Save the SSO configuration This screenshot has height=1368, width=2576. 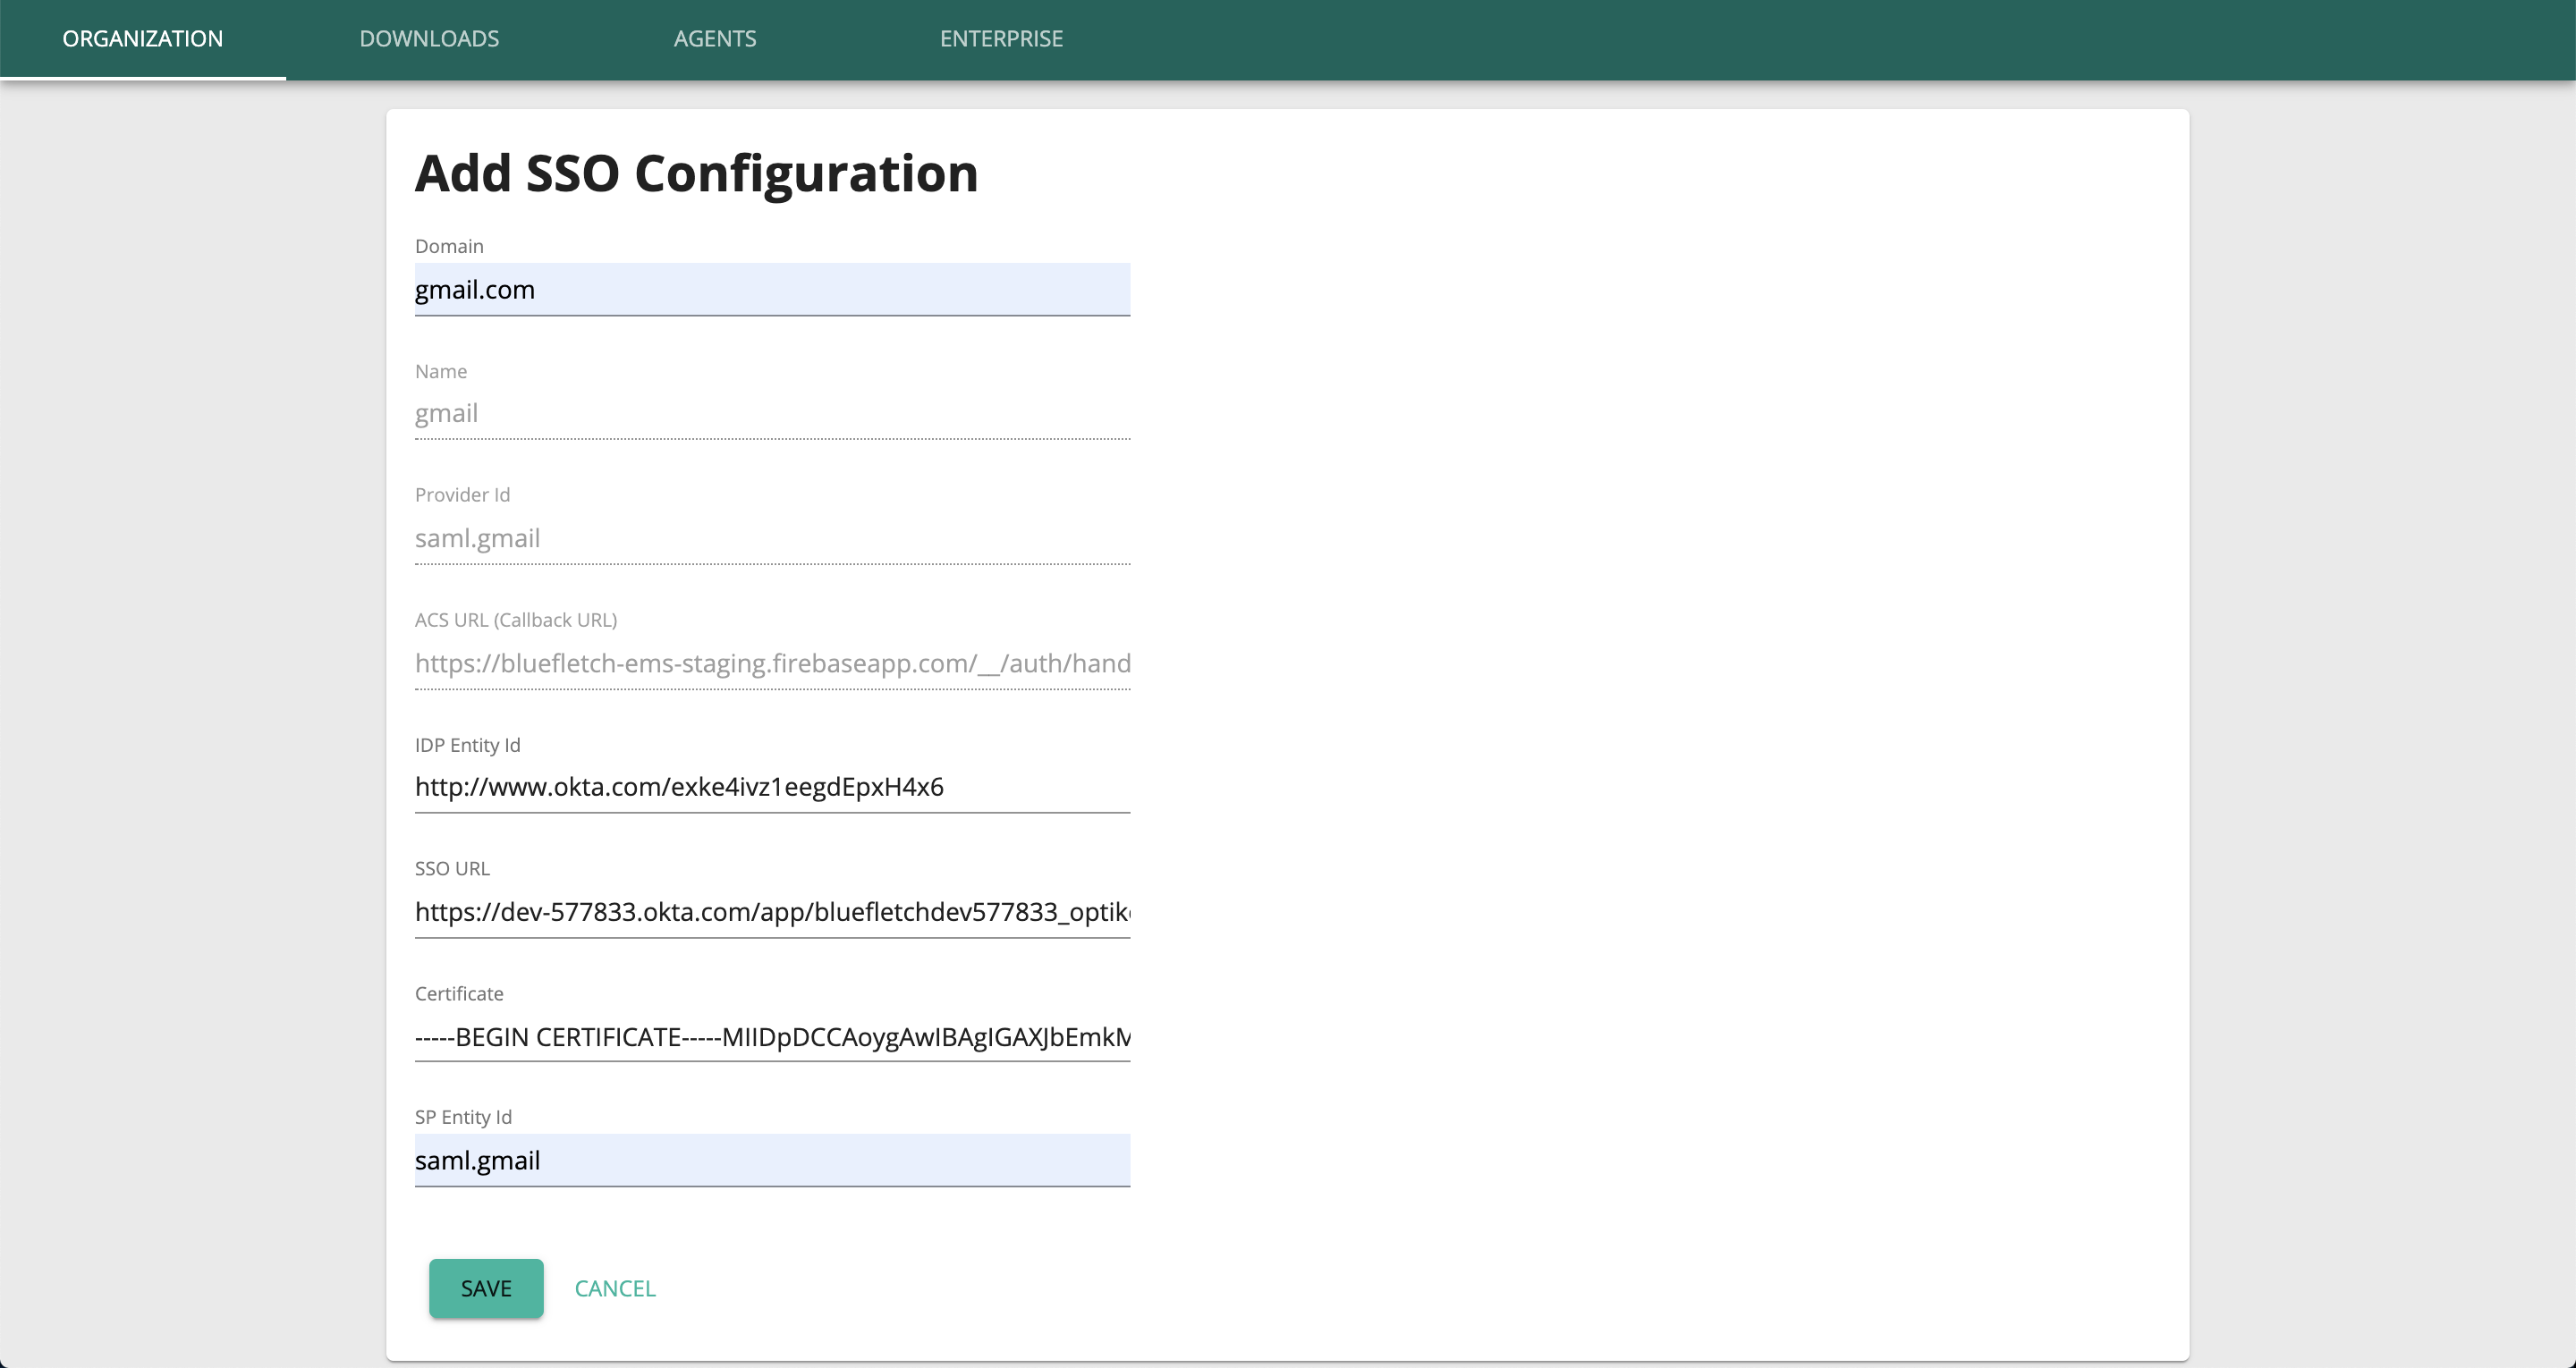pos(486,1288)
